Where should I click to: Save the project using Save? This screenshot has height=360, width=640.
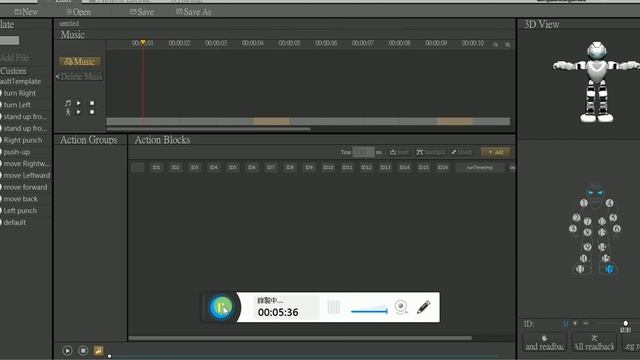(142, 12)
